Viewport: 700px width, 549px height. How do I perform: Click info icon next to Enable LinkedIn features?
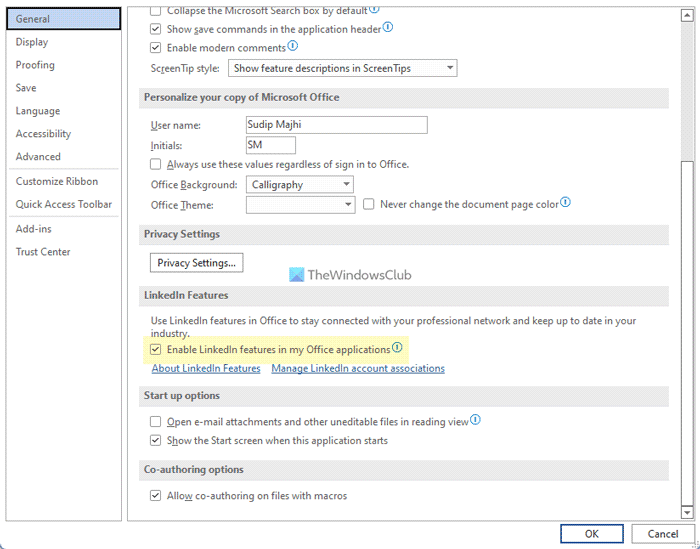(397, 348)
